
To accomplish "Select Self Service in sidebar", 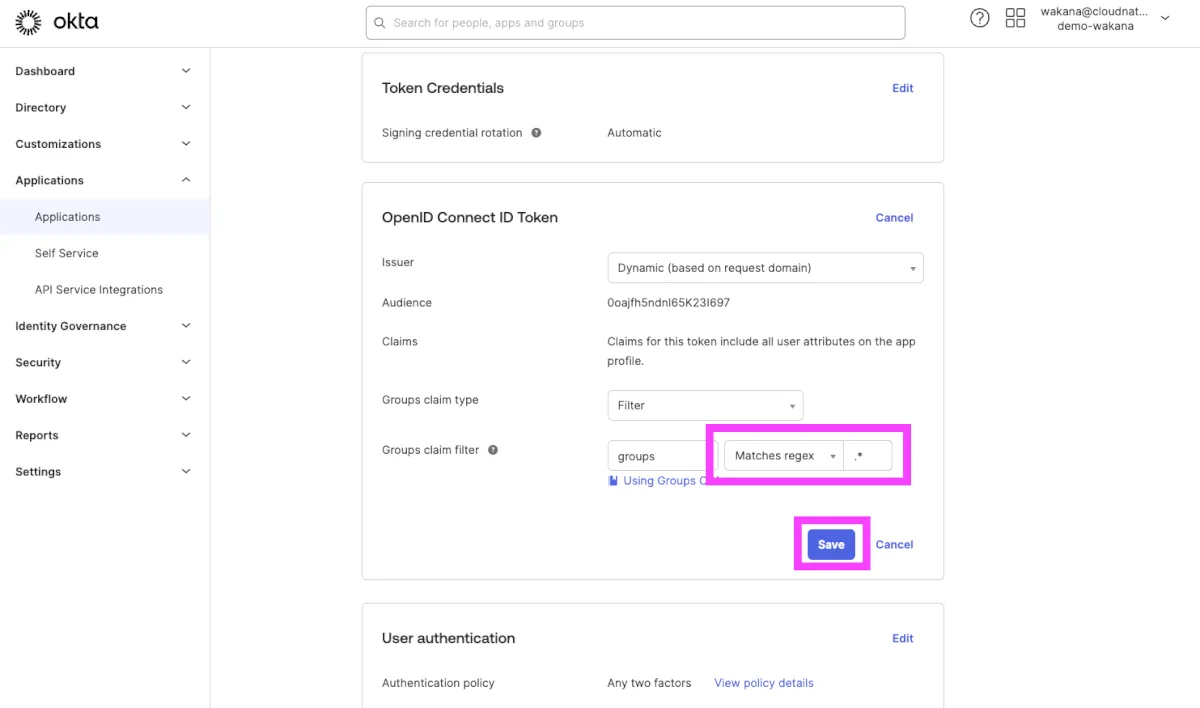I will [67, 253].
